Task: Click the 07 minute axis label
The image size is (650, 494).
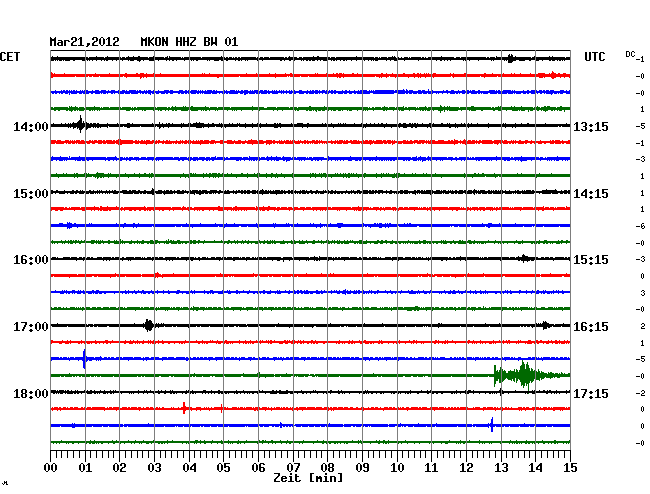Action: click(x=293, y=467)
